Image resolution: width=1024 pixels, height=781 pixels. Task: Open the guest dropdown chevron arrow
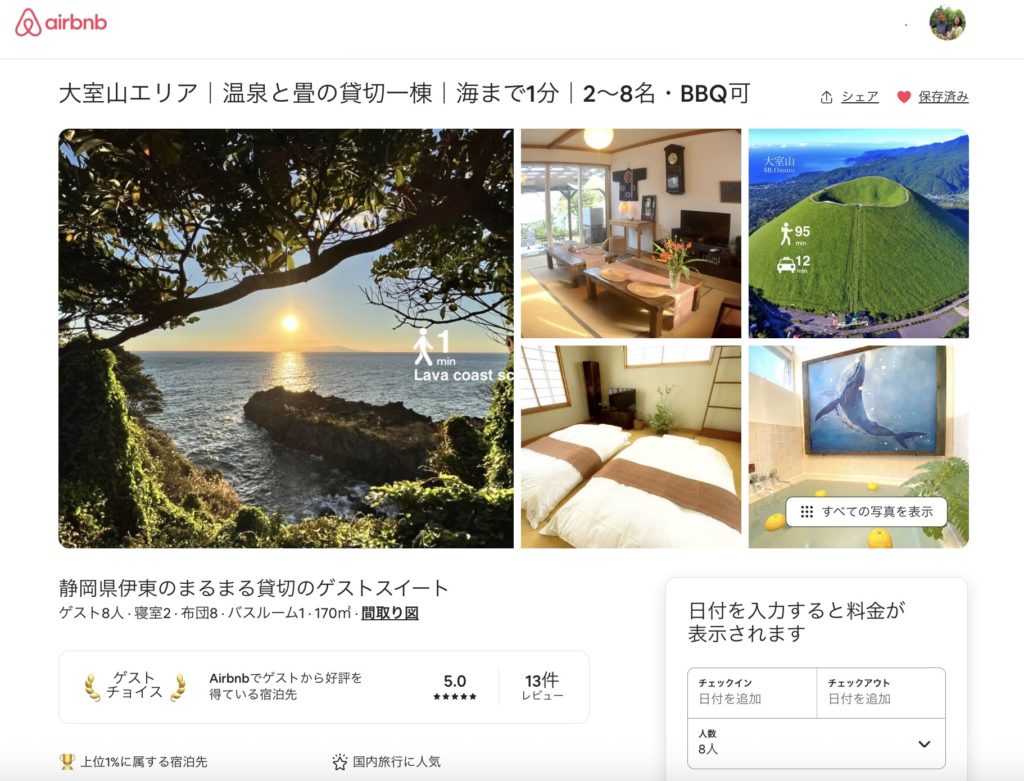coord(924,744)
